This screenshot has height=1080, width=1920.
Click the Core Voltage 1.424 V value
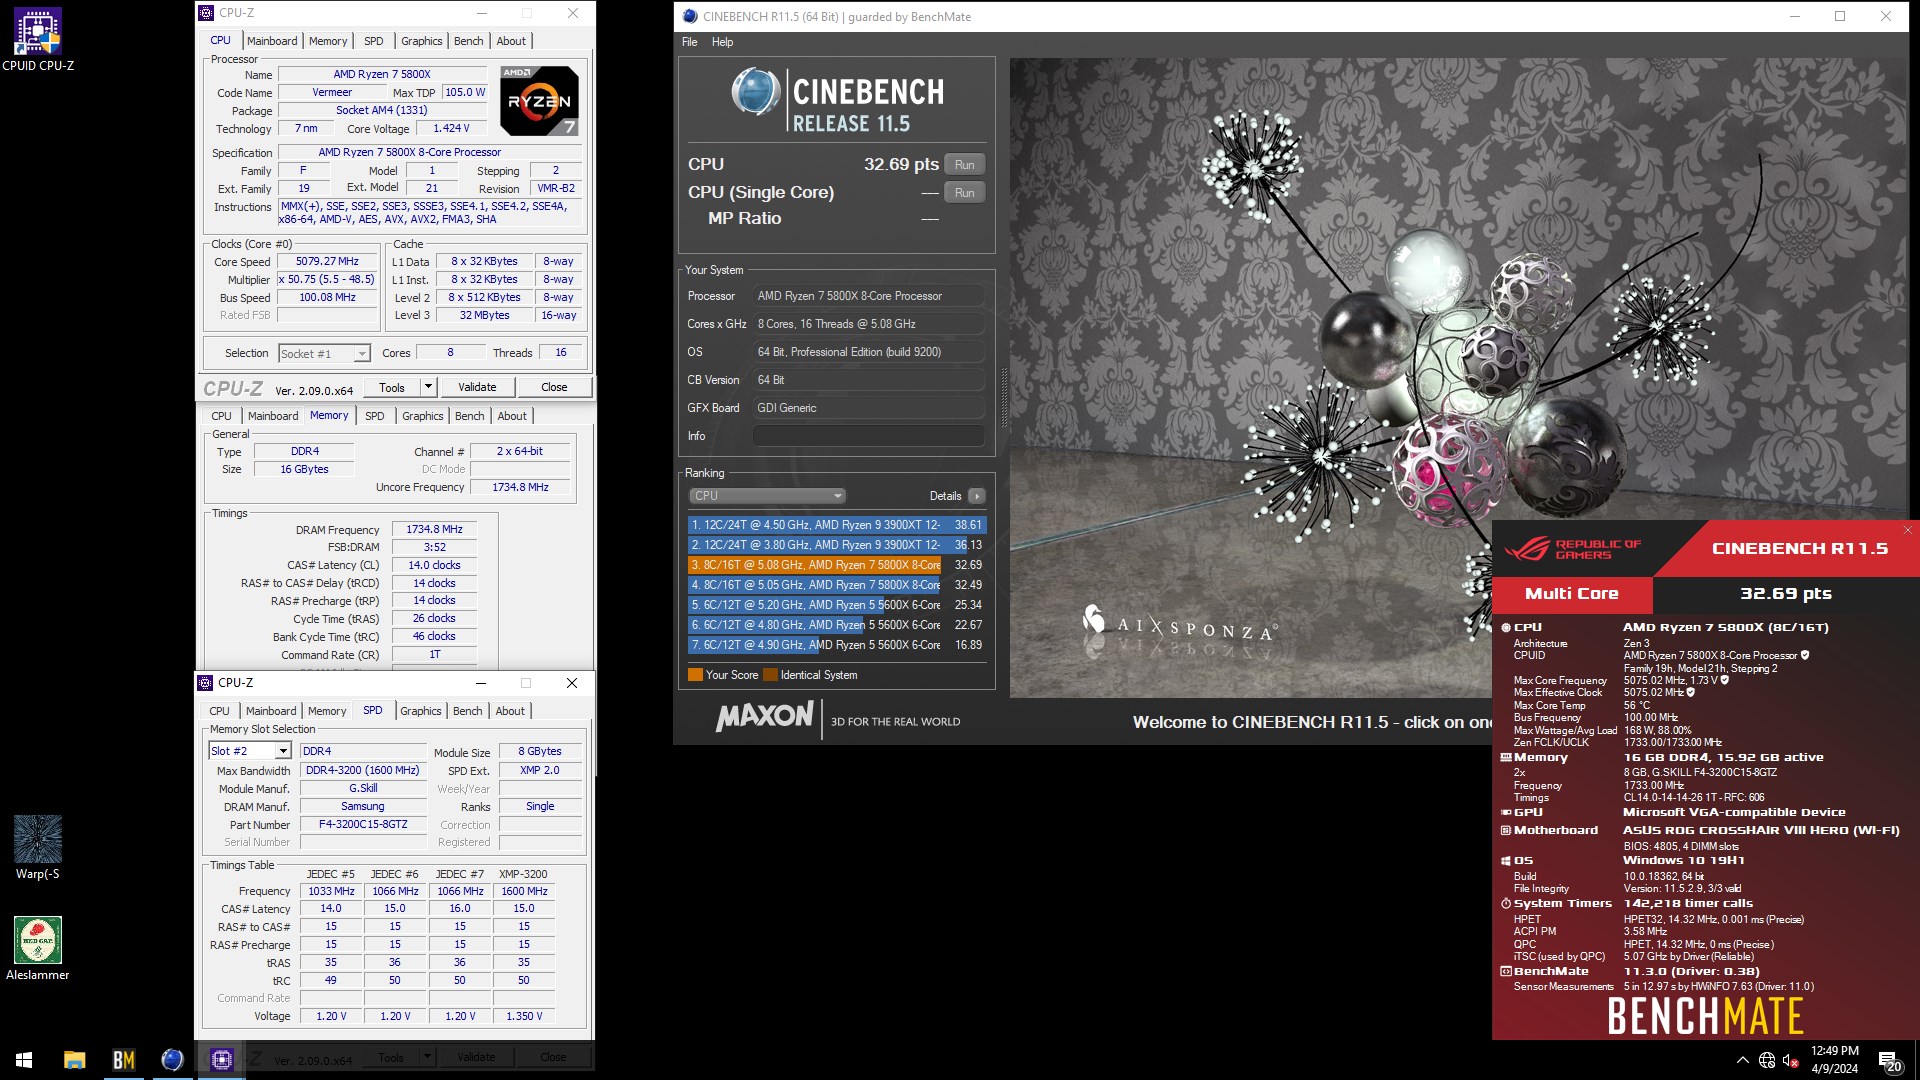coord(451,129)
